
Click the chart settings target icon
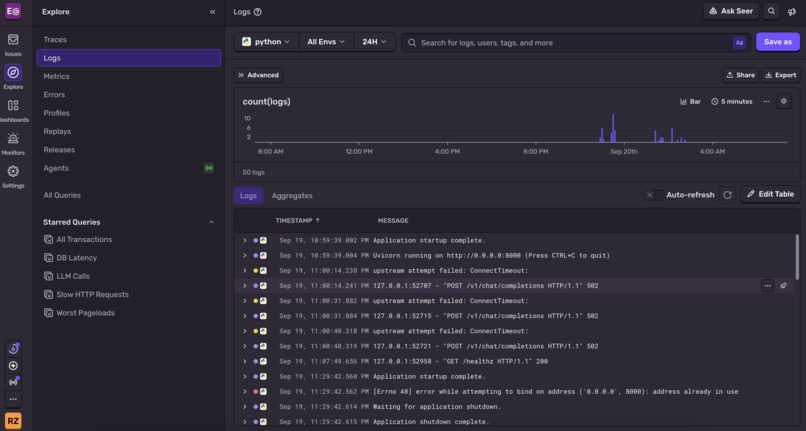[783, 101]
